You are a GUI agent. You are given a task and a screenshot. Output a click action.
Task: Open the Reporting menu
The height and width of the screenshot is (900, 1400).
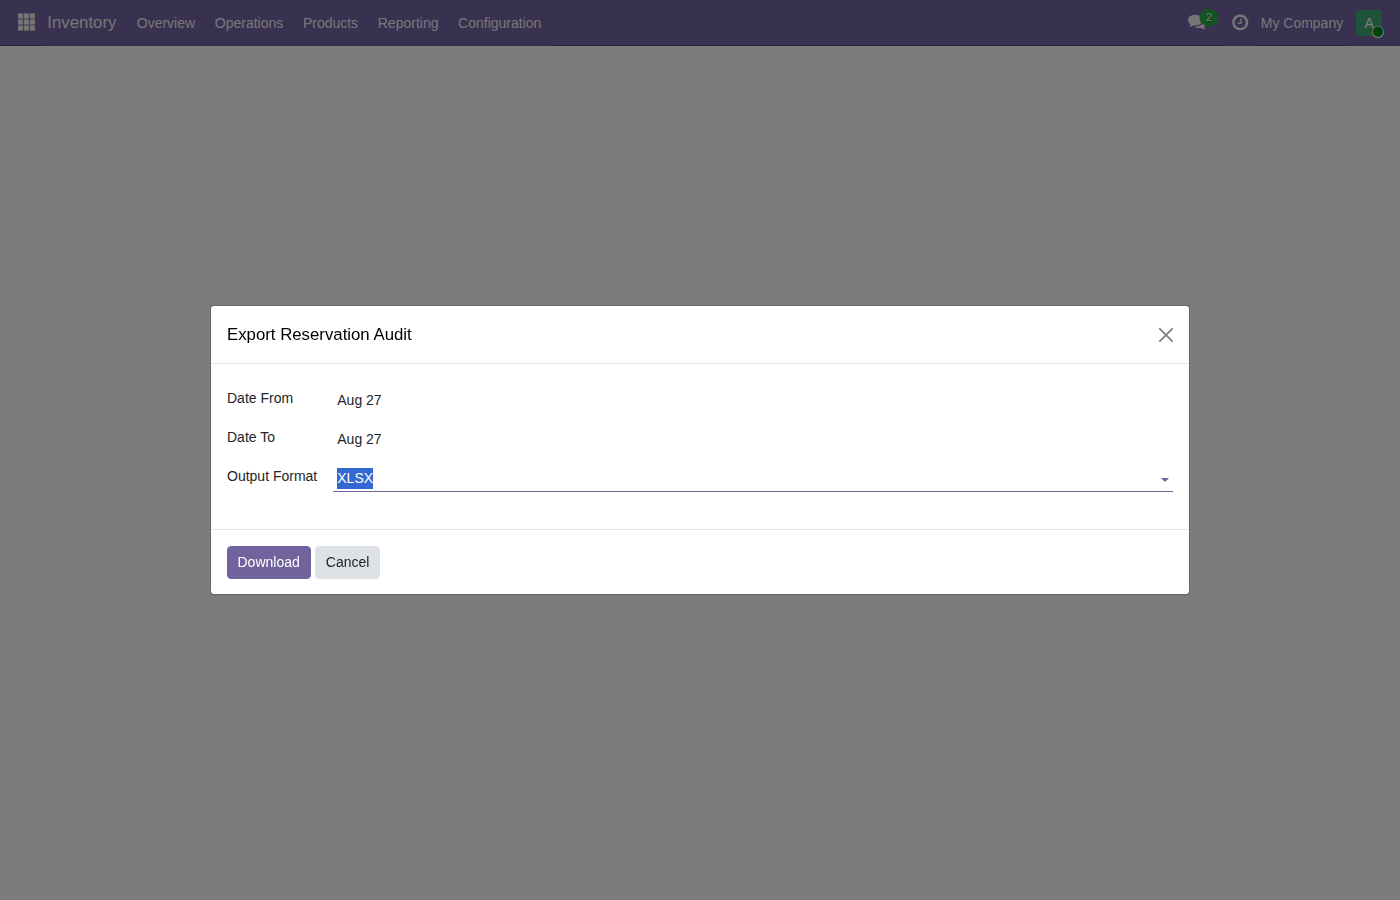(408, 23)
